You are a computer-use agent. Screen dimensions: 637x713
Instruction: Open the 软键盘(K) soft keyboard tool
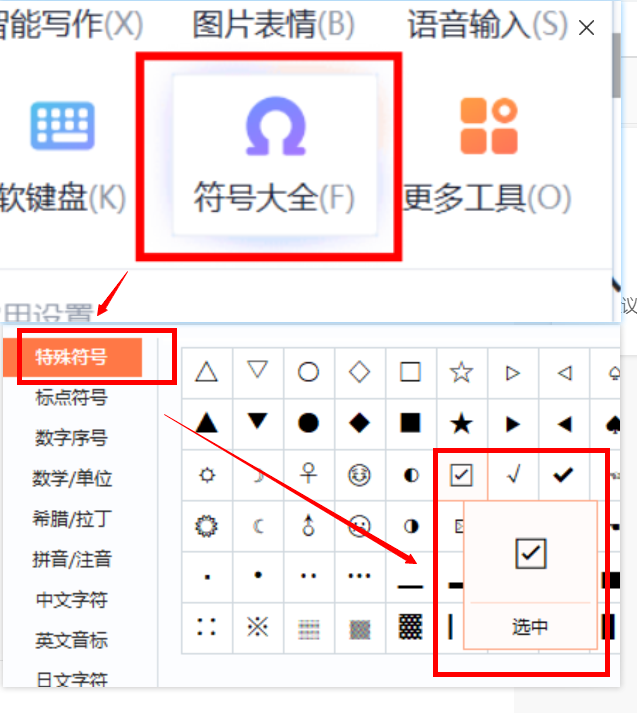[62, 156]
